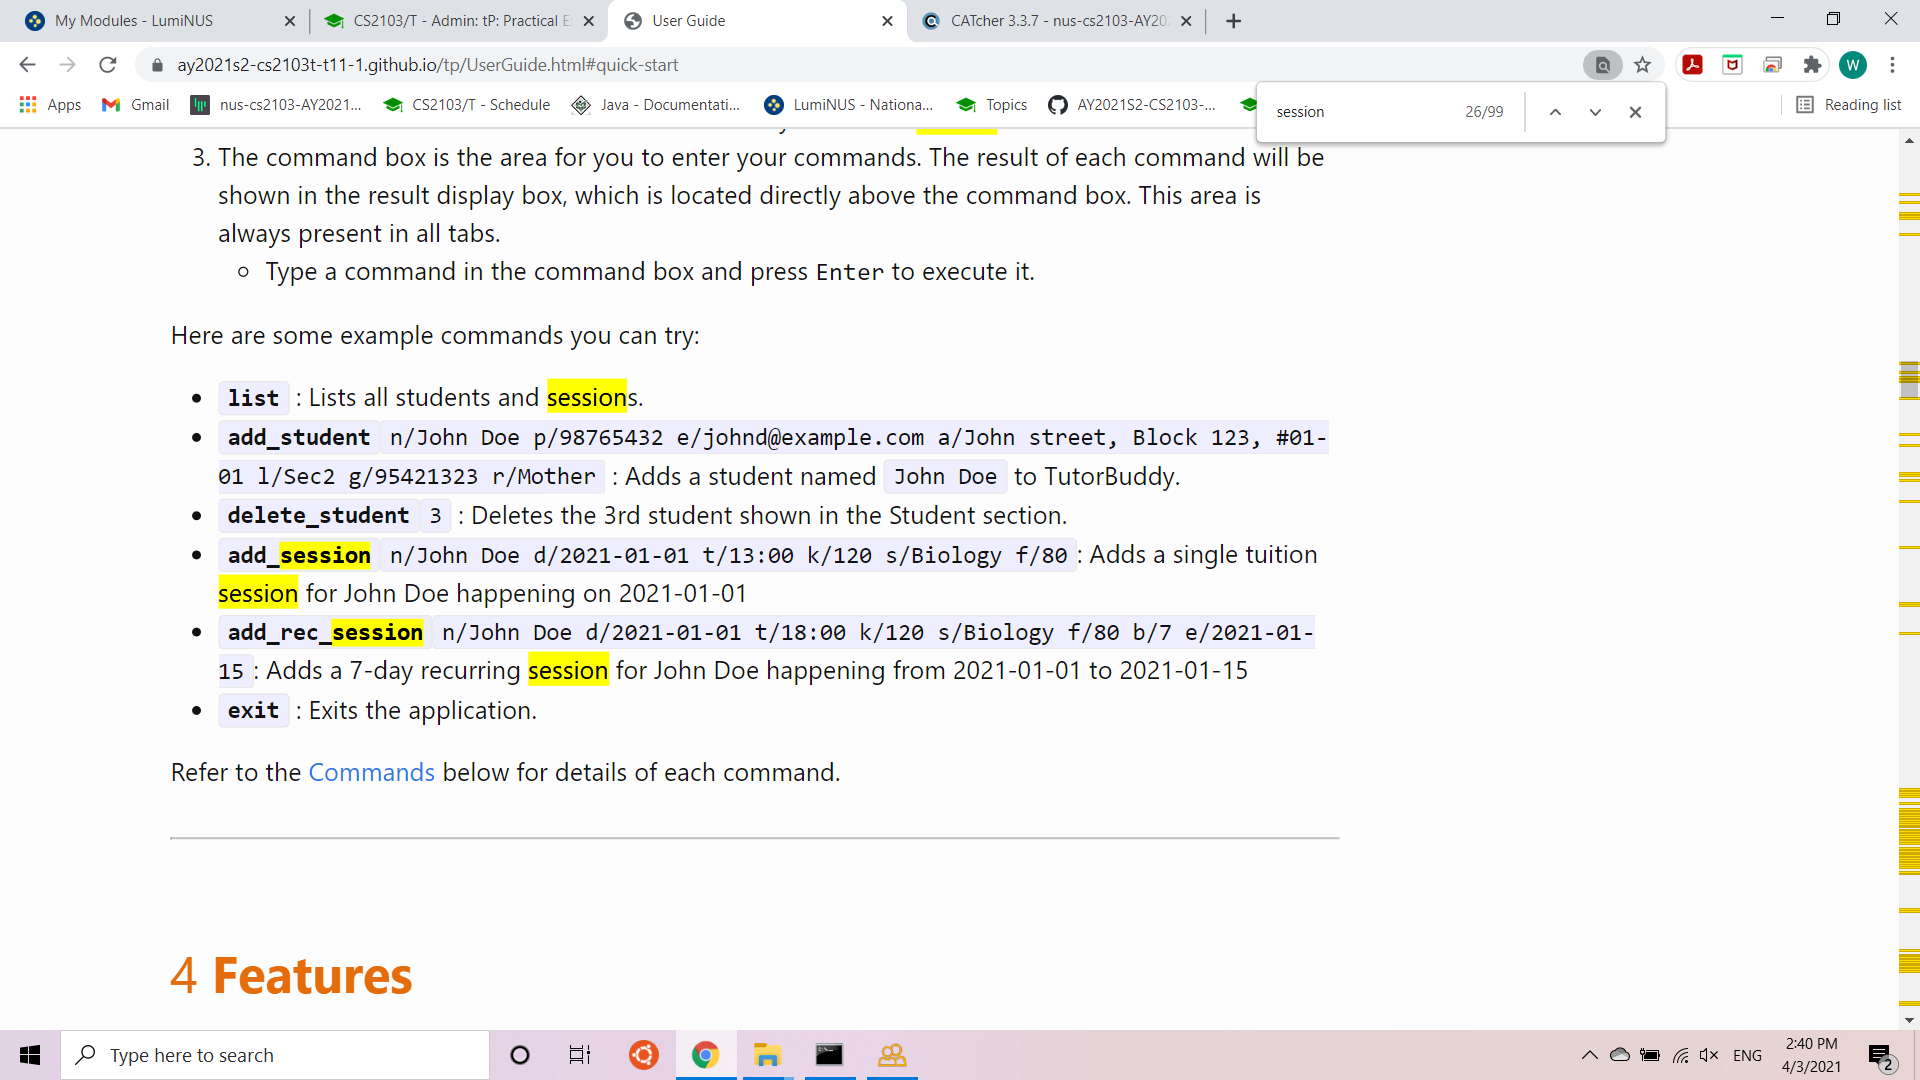Click the page reload icon

pyautogui.click(x=108, y=65)
